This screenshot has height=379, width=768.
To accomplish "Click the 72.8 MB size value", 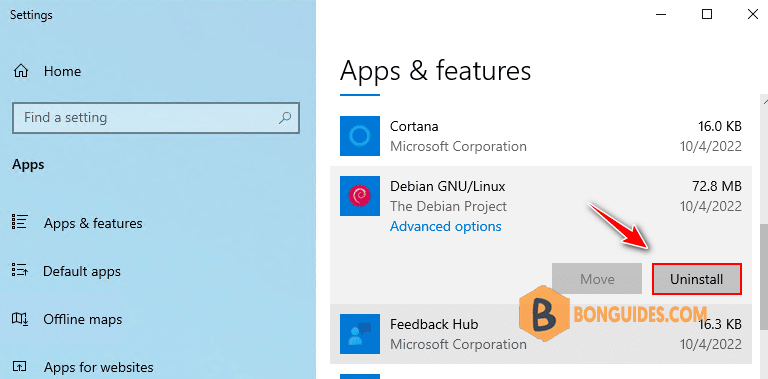I will [716, 186].
